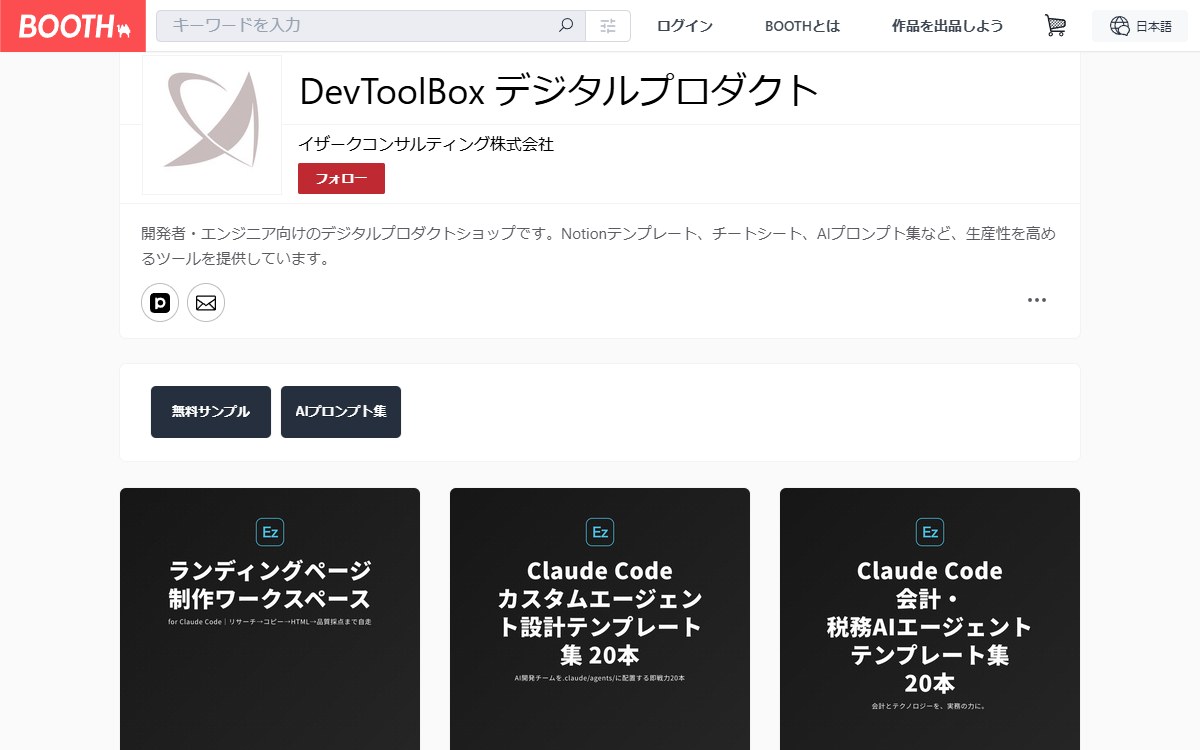Select the AIプロンプト集 category button
This screenshot has height=750, width=1200.
pyautogui.click(x=341, y=412)
